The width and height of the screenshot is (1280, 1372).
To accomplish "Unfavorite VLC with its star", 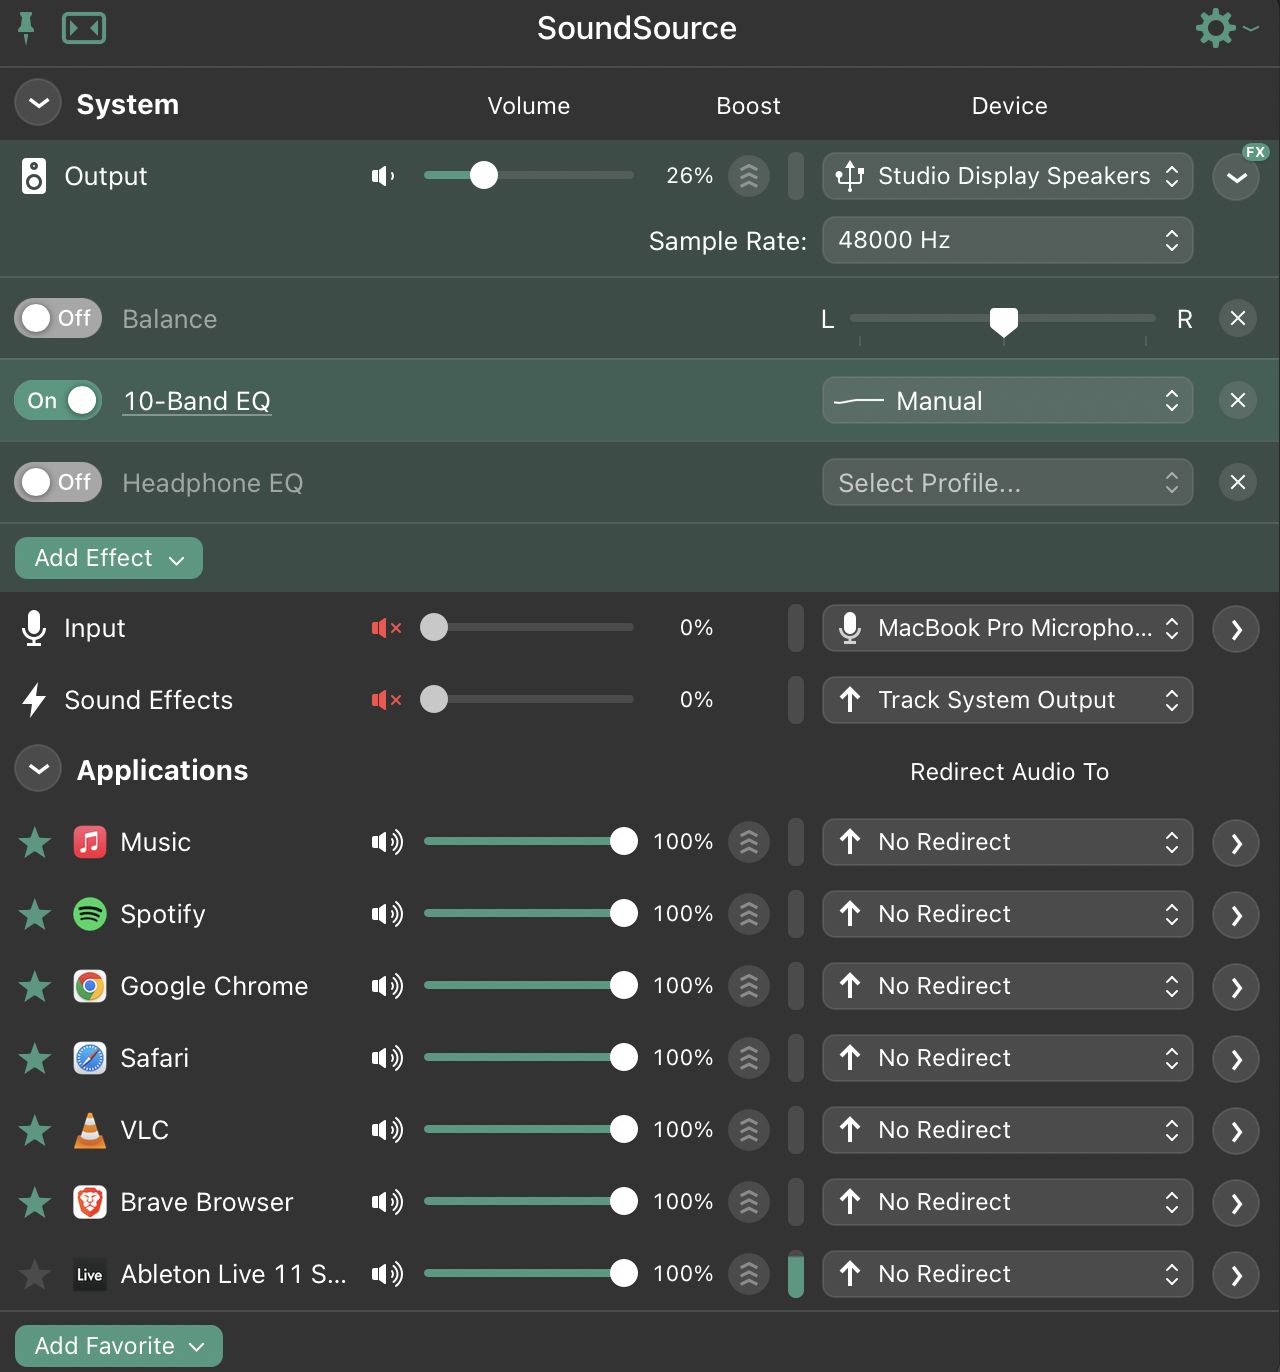I will pyautogui.click(x=35, y=1130).
